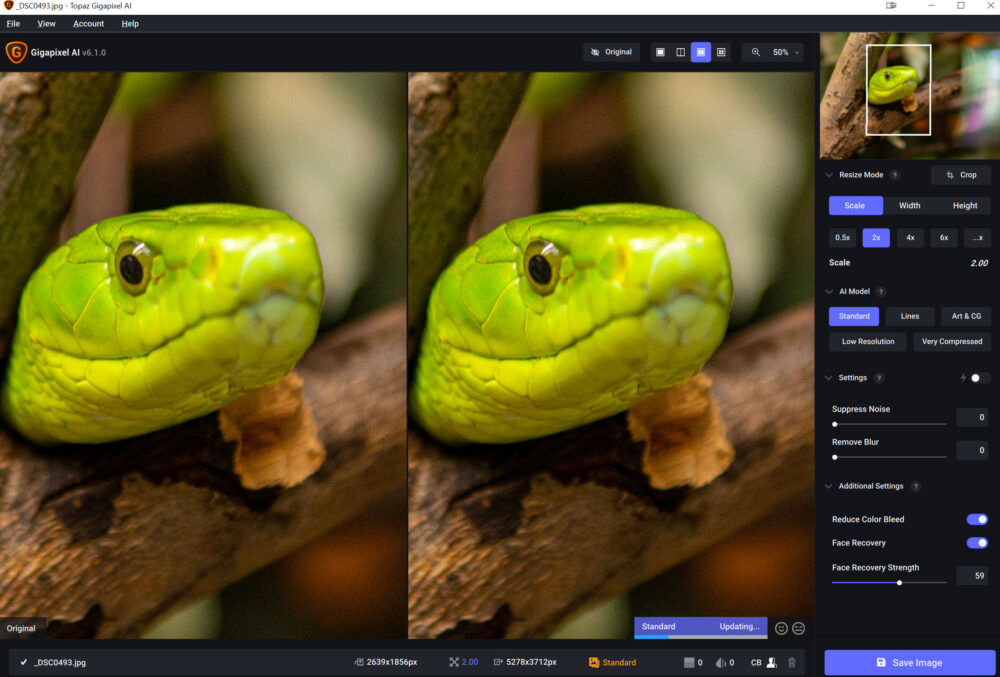Click the unhappy face feedback icon
This screenshot has width=1000, height=677.
tap(798, 628)
